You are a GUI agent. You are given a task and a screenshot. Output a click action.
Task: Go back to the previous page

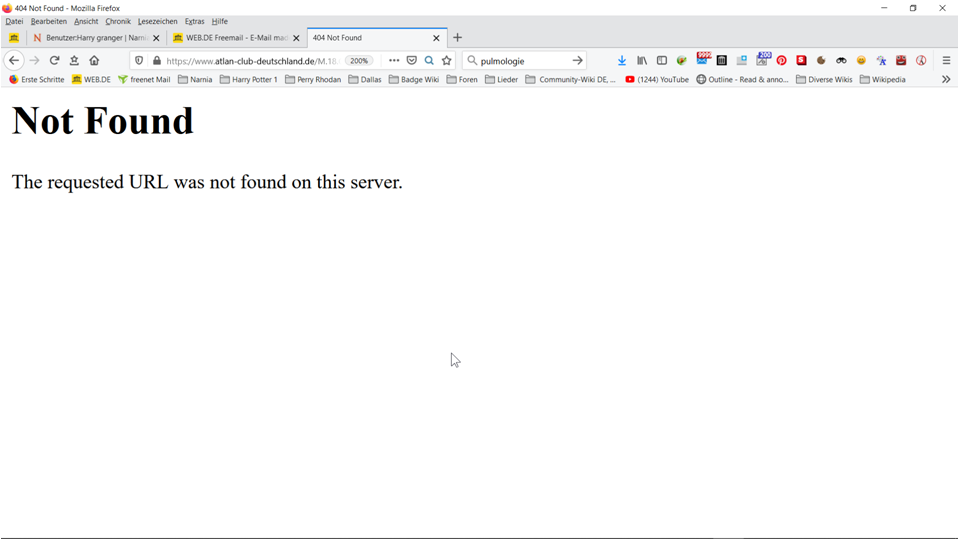click(x=14, y=61)
